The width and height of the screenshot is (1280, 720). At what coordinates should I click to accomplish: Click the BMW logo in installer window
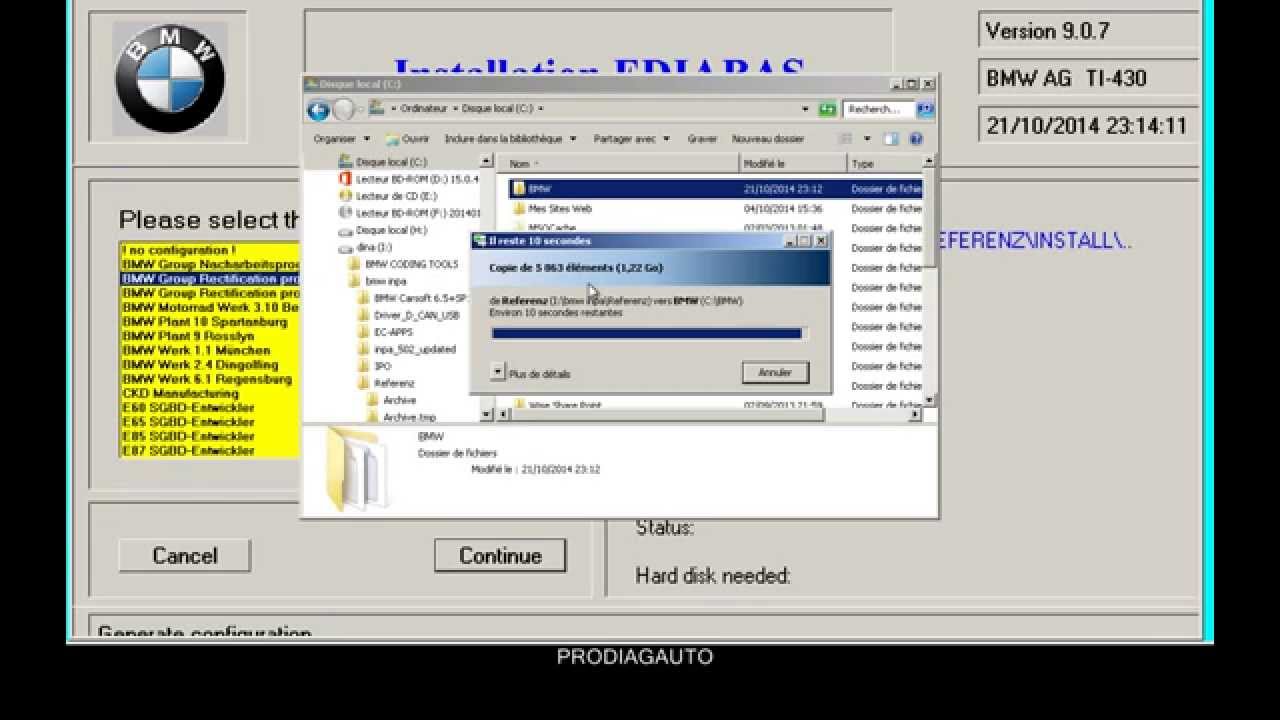(169, 78)
